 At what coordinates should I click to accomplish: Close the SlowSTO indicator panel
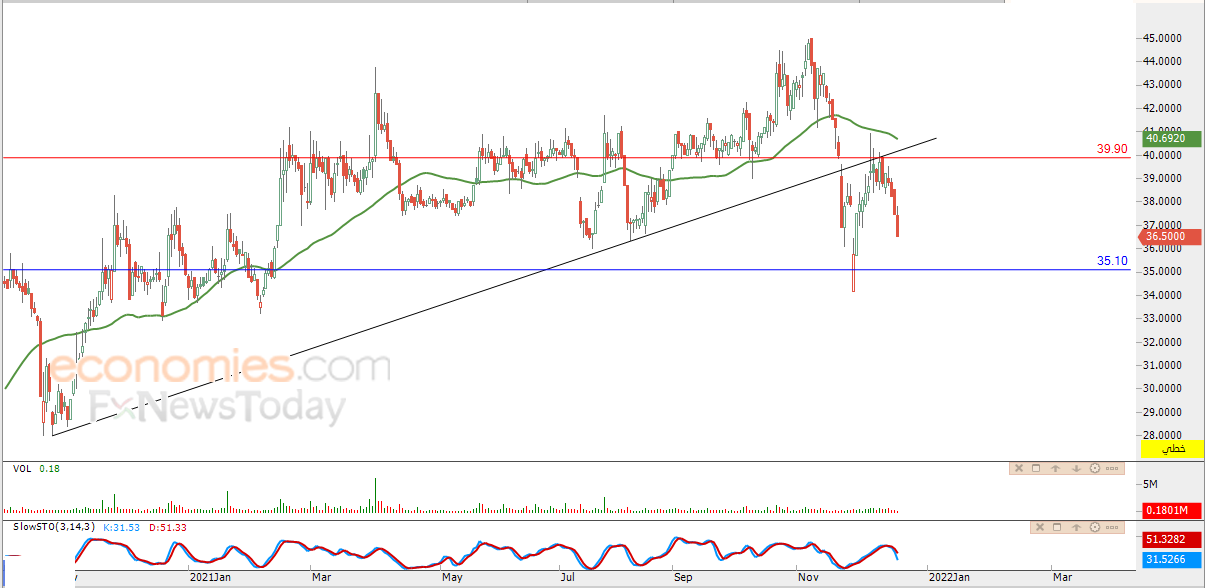[1040, 527]
